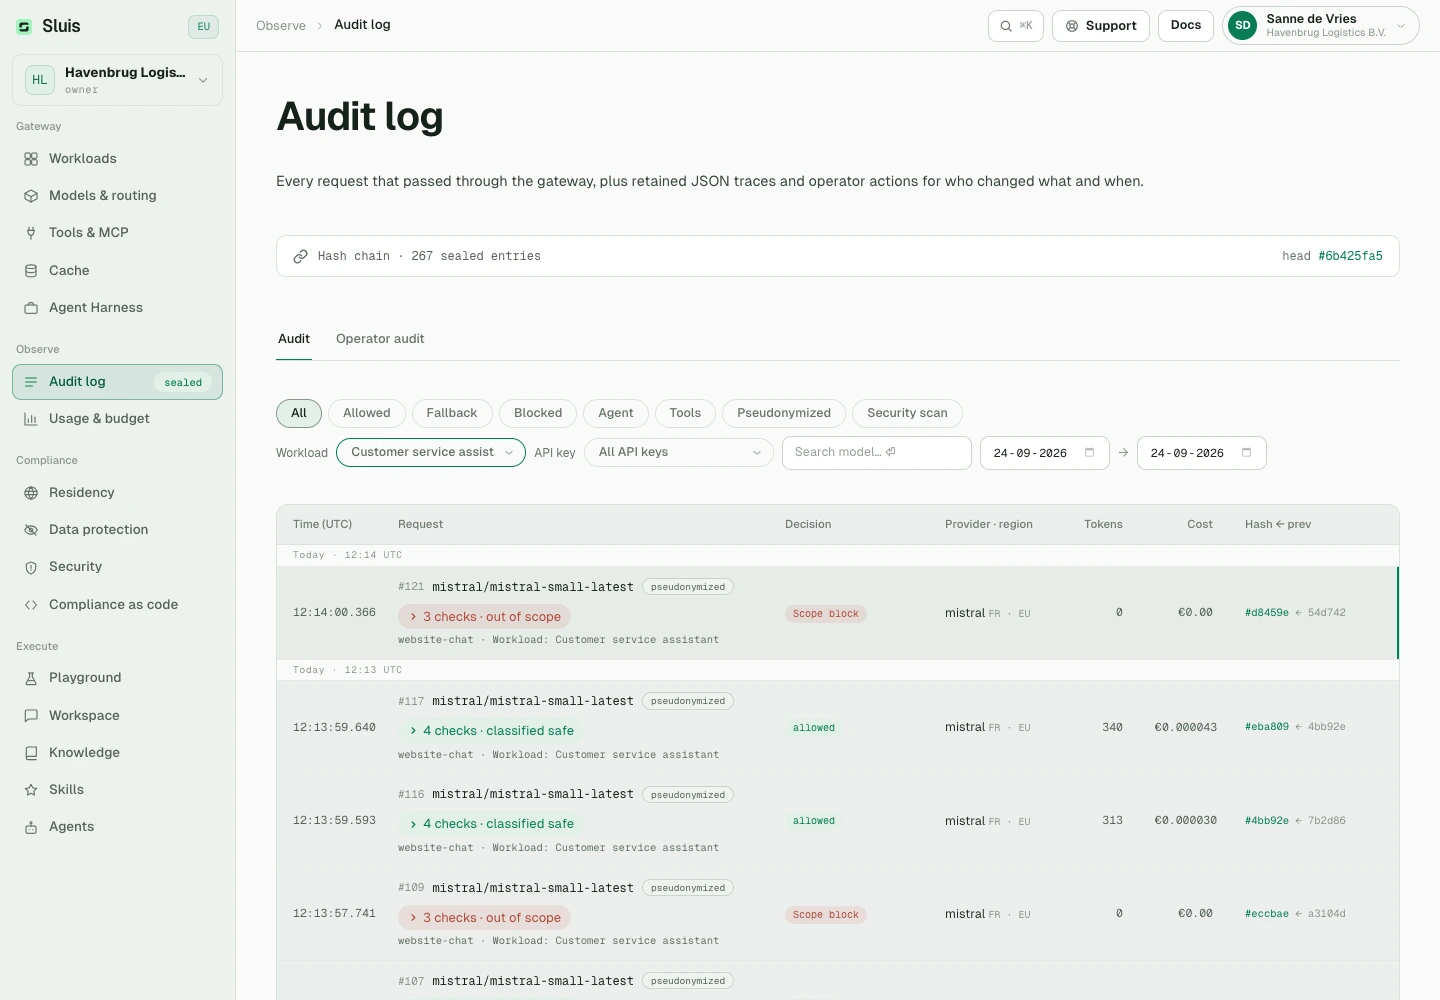Click the Search model input field

877,453
